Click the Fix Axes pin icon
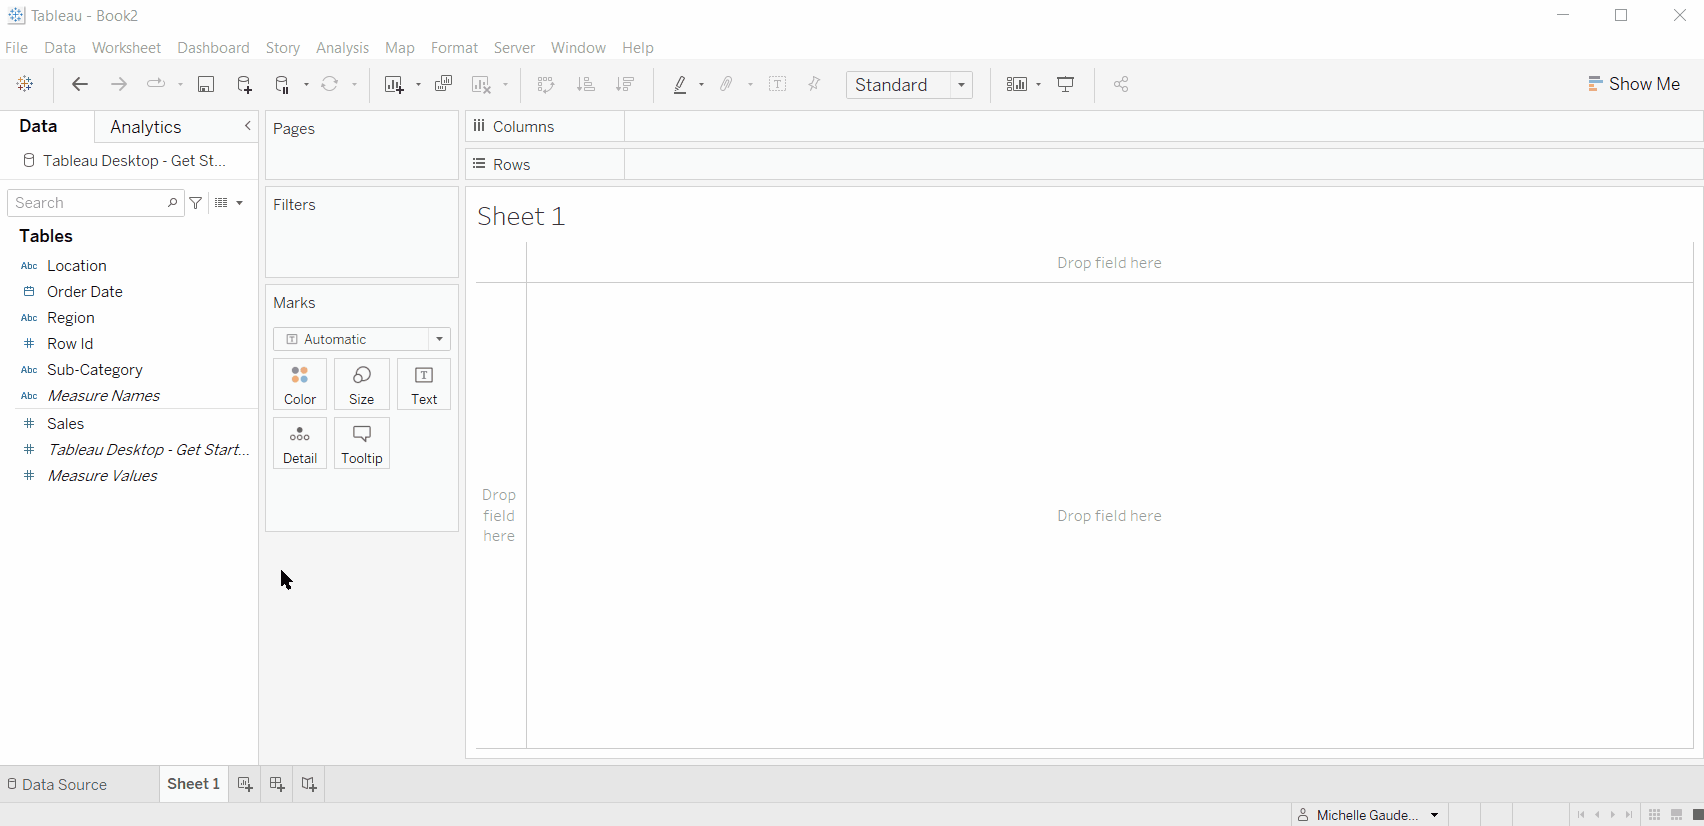Image resolution: width=1704 pixels, height=826 pixels. pyautogui.click(x=815, y=85)
